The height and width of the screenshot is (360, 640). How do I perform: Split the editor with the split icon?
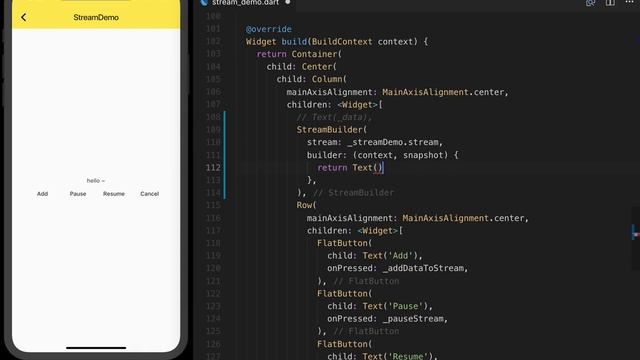coord(610,2)
